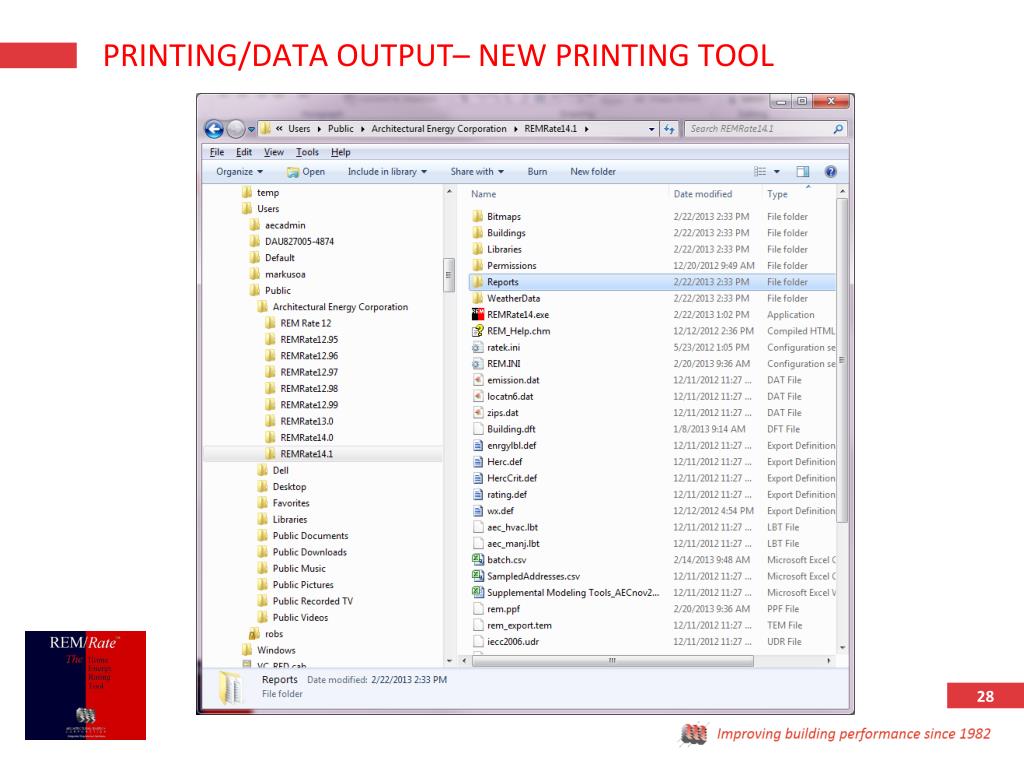The image size is (1024, 768).
Task: Select REMRate14.0 in the tree
Action: (300, 438)
